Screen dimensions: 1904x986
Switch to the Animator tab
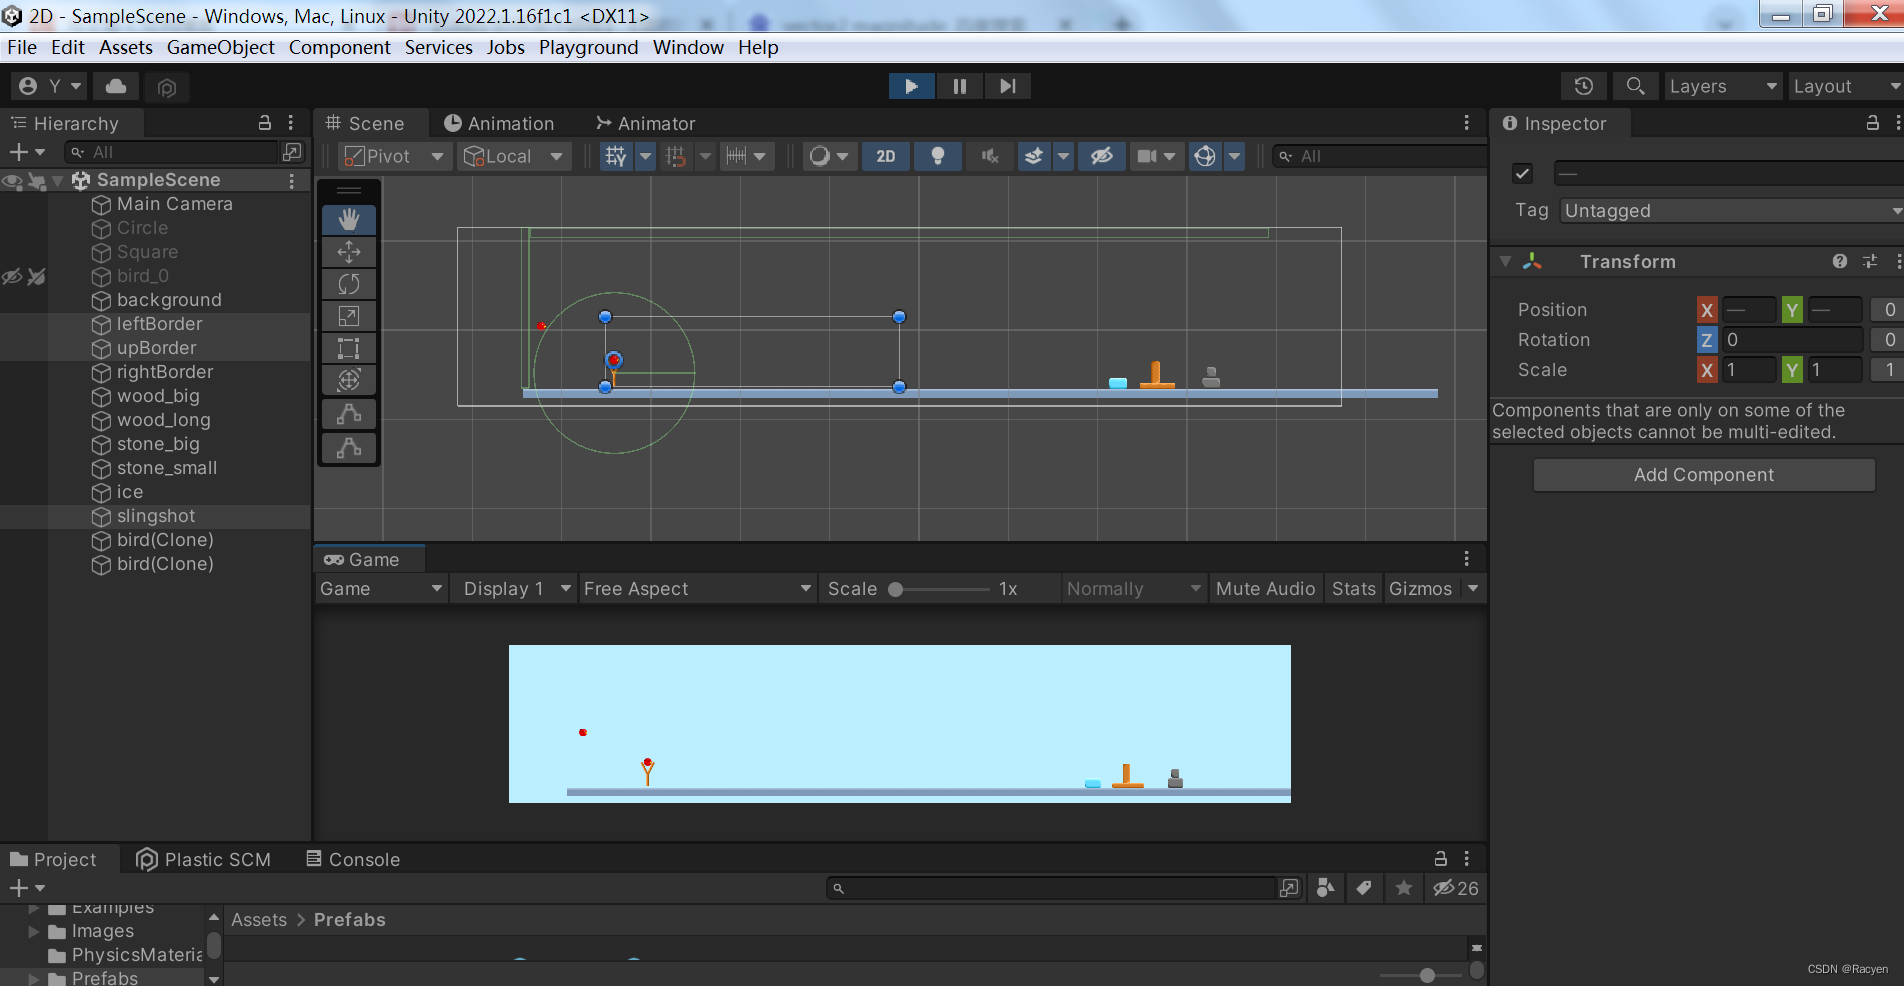coord(646,124)
